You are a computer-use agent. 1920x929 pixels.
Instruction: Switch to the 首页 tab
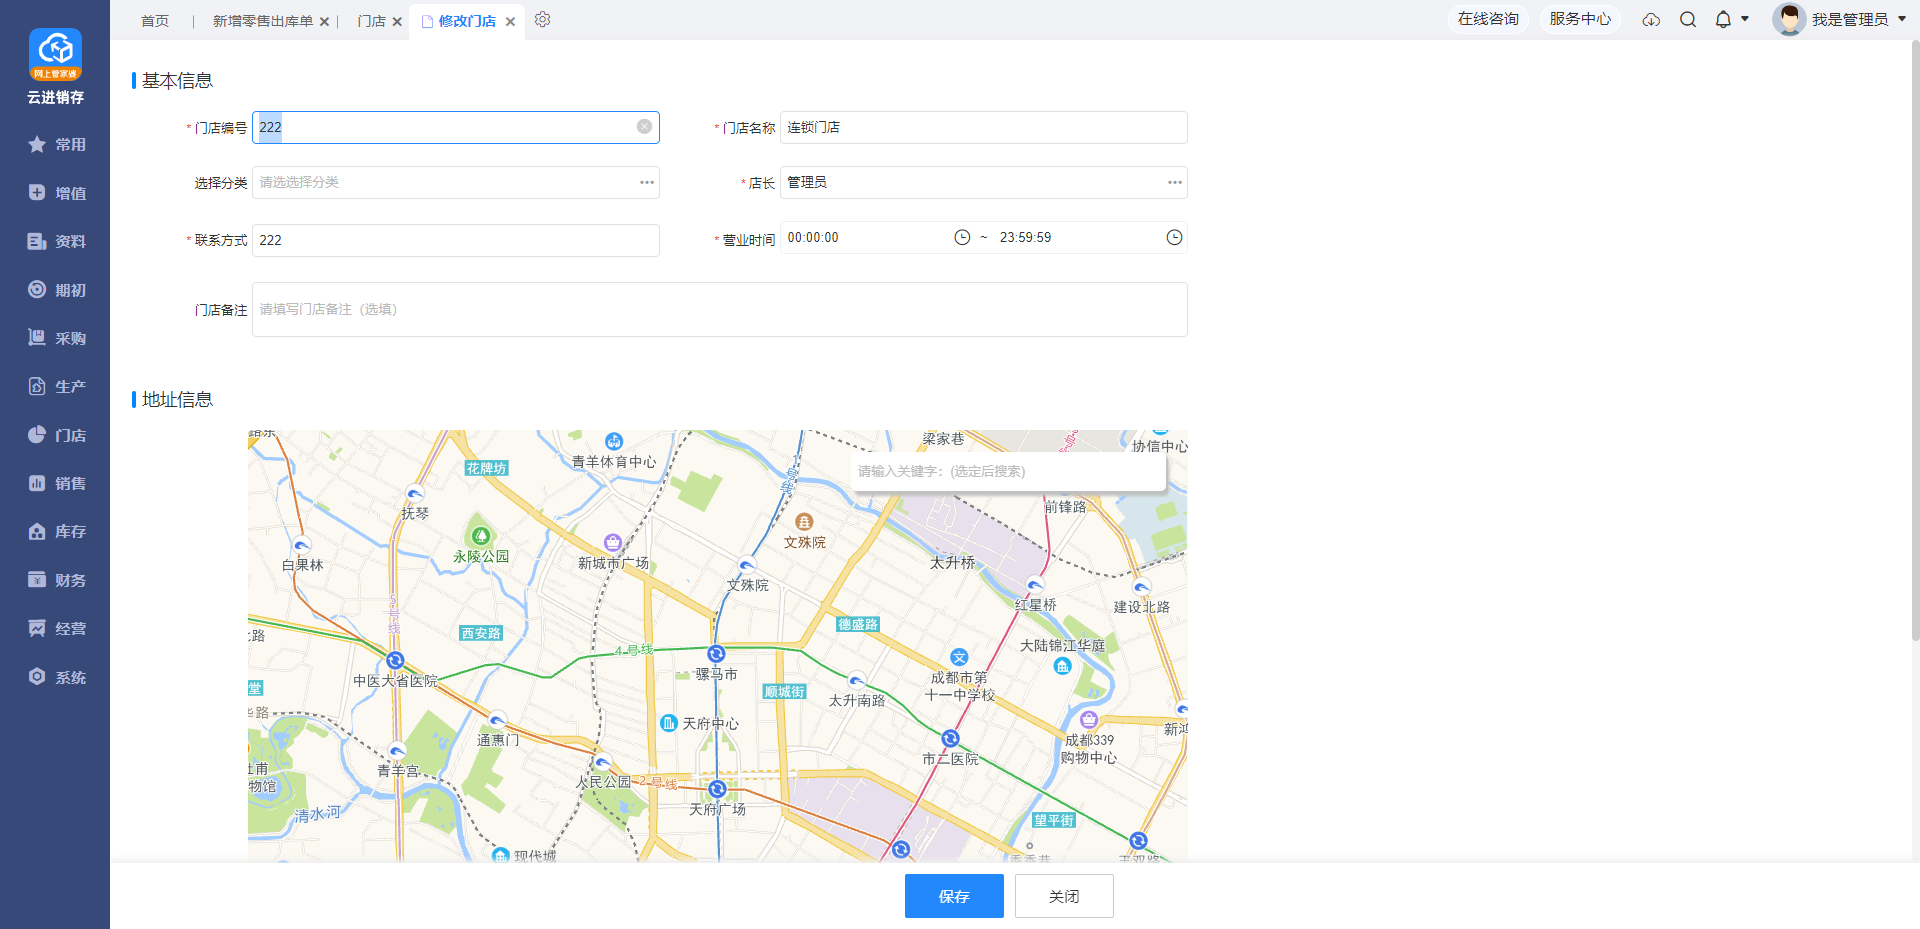155,21
